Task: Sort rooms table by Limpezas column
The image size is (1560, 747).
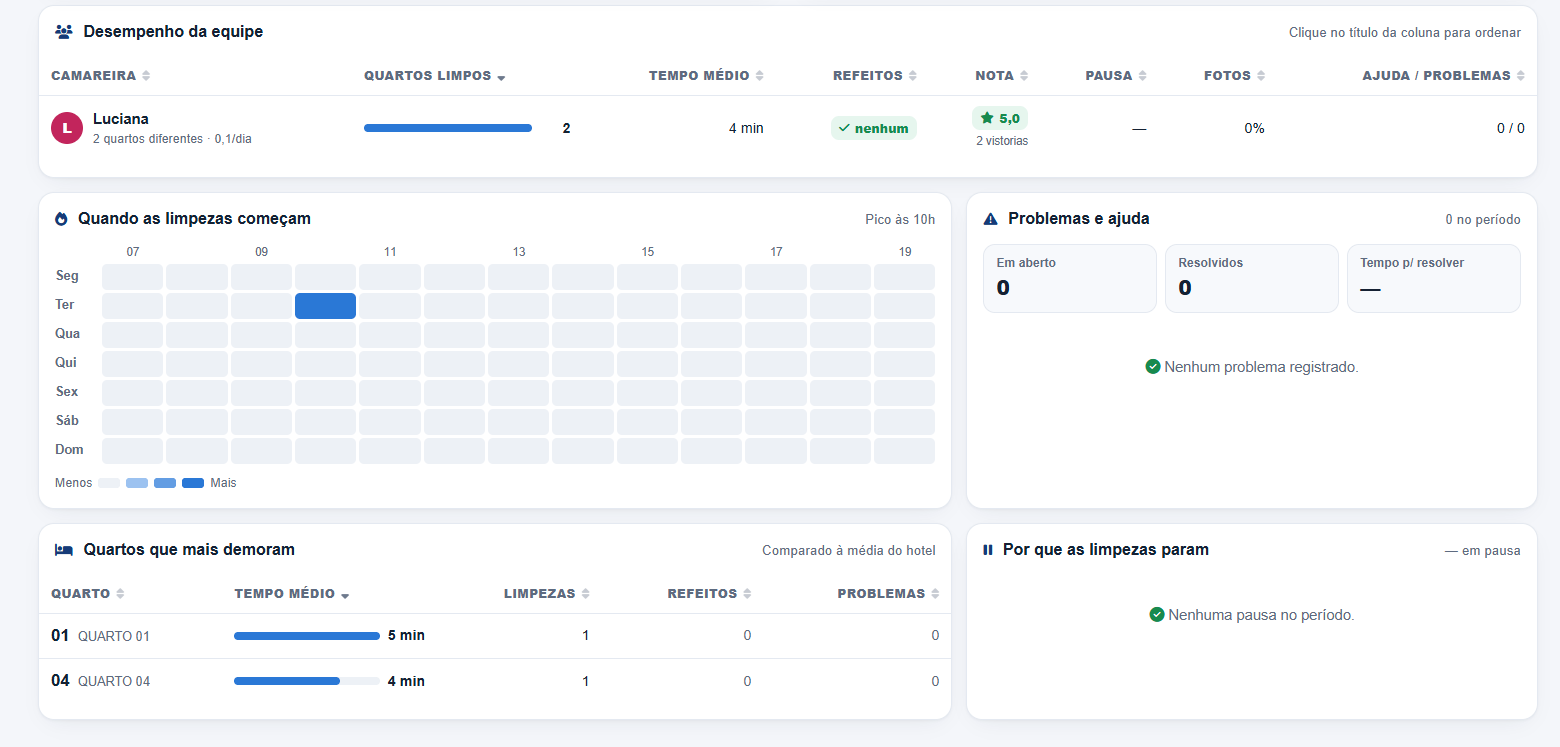Action: coord(547,594)
